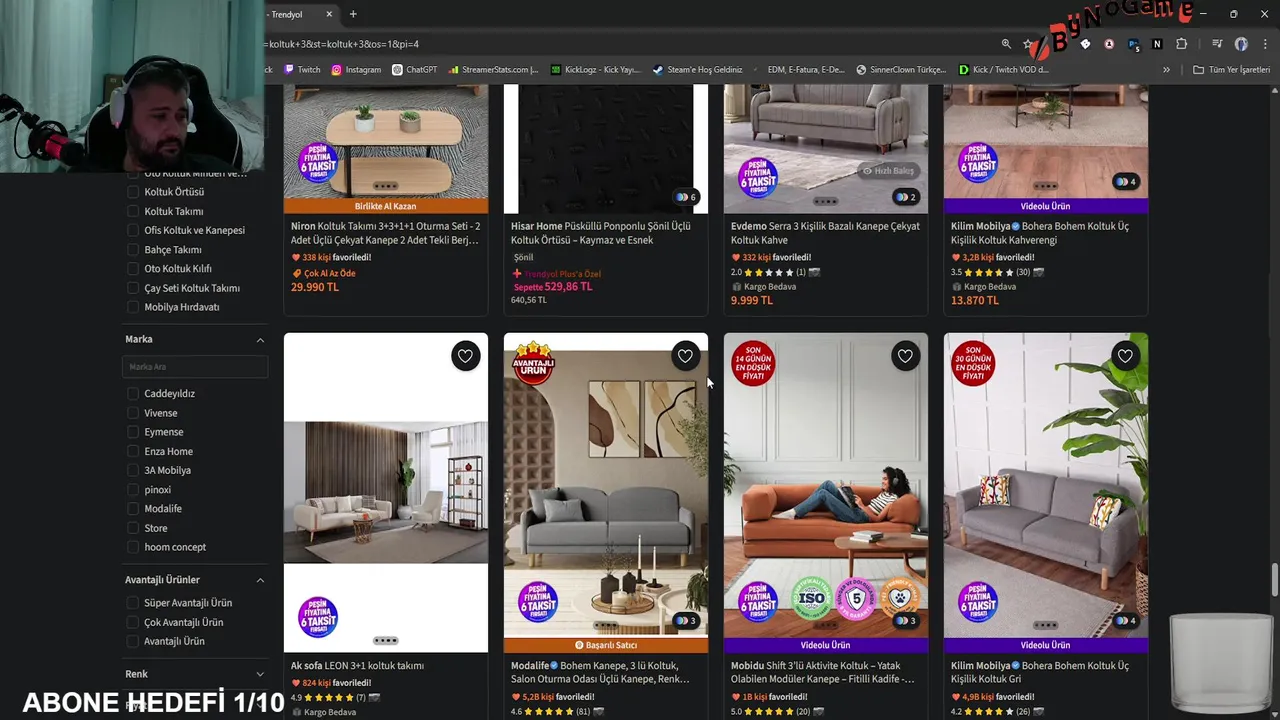Viewport: 1280px width, 720px height.
Task: Open the media control toolbar icon
Action: 1217,44
